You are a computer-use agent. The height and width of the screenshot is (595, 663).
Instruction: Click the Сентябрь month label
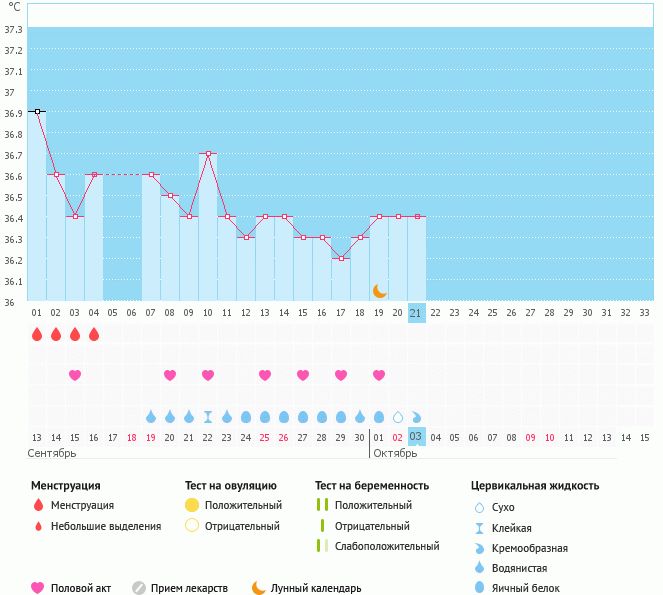[52, 453]
